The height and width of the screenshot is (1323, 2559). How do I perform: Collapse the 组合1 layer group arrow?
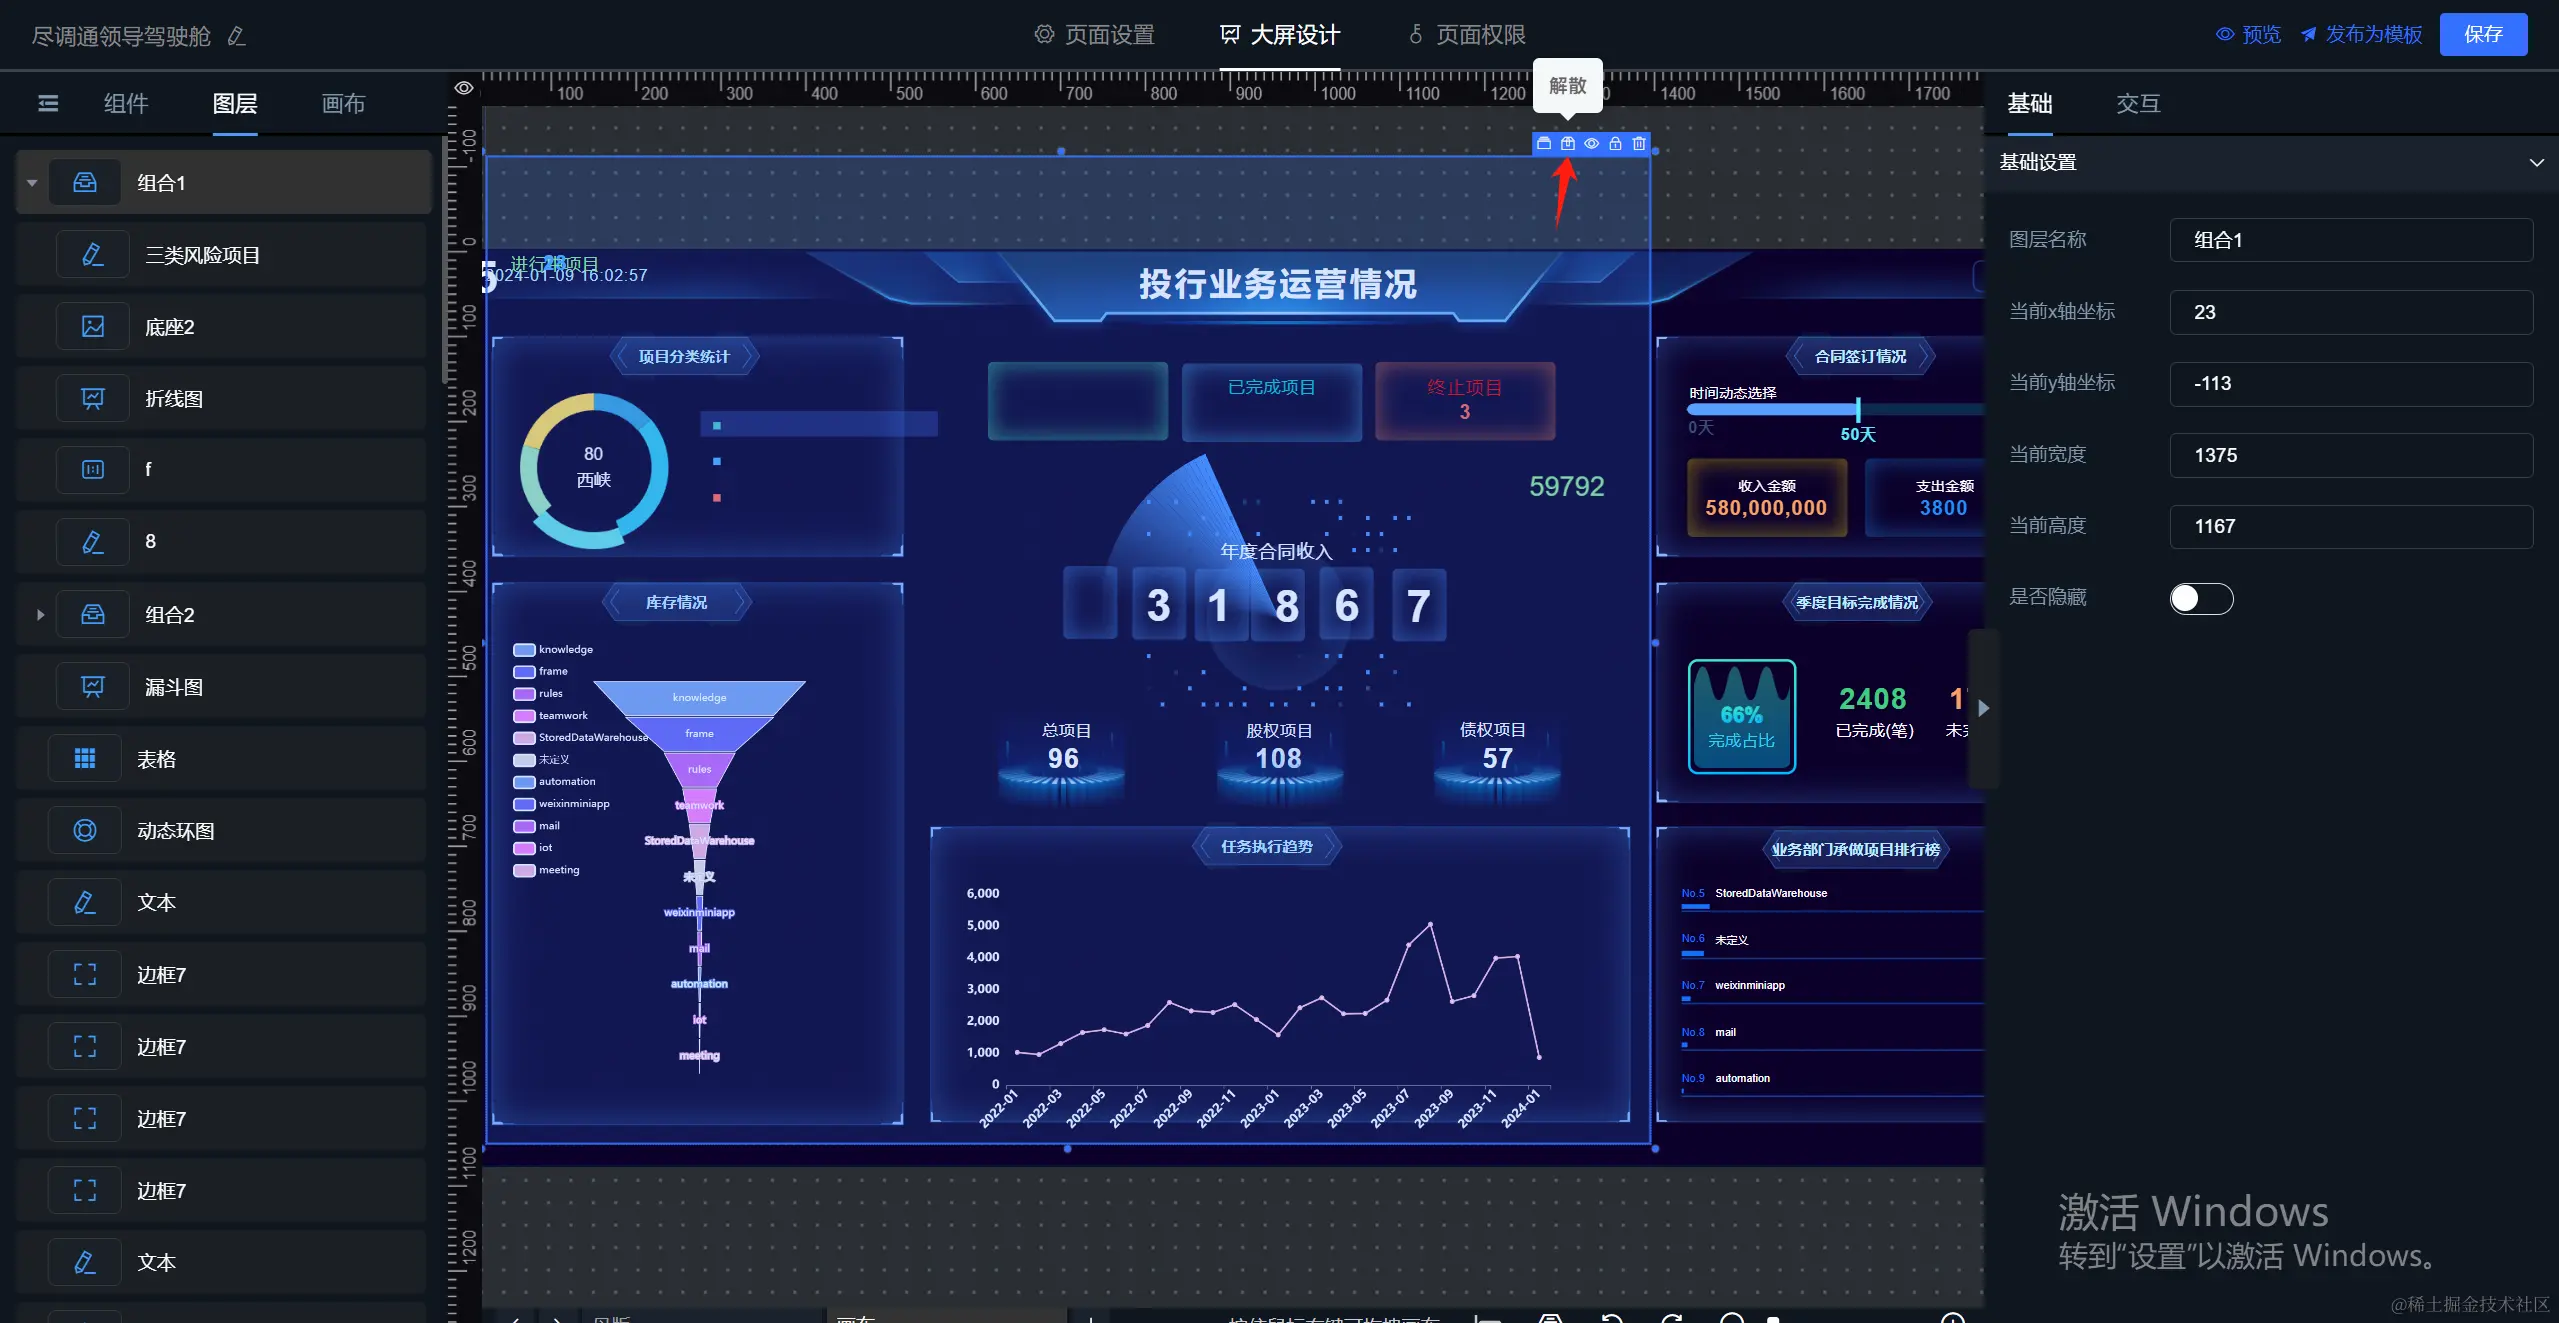tap(32, 183)
